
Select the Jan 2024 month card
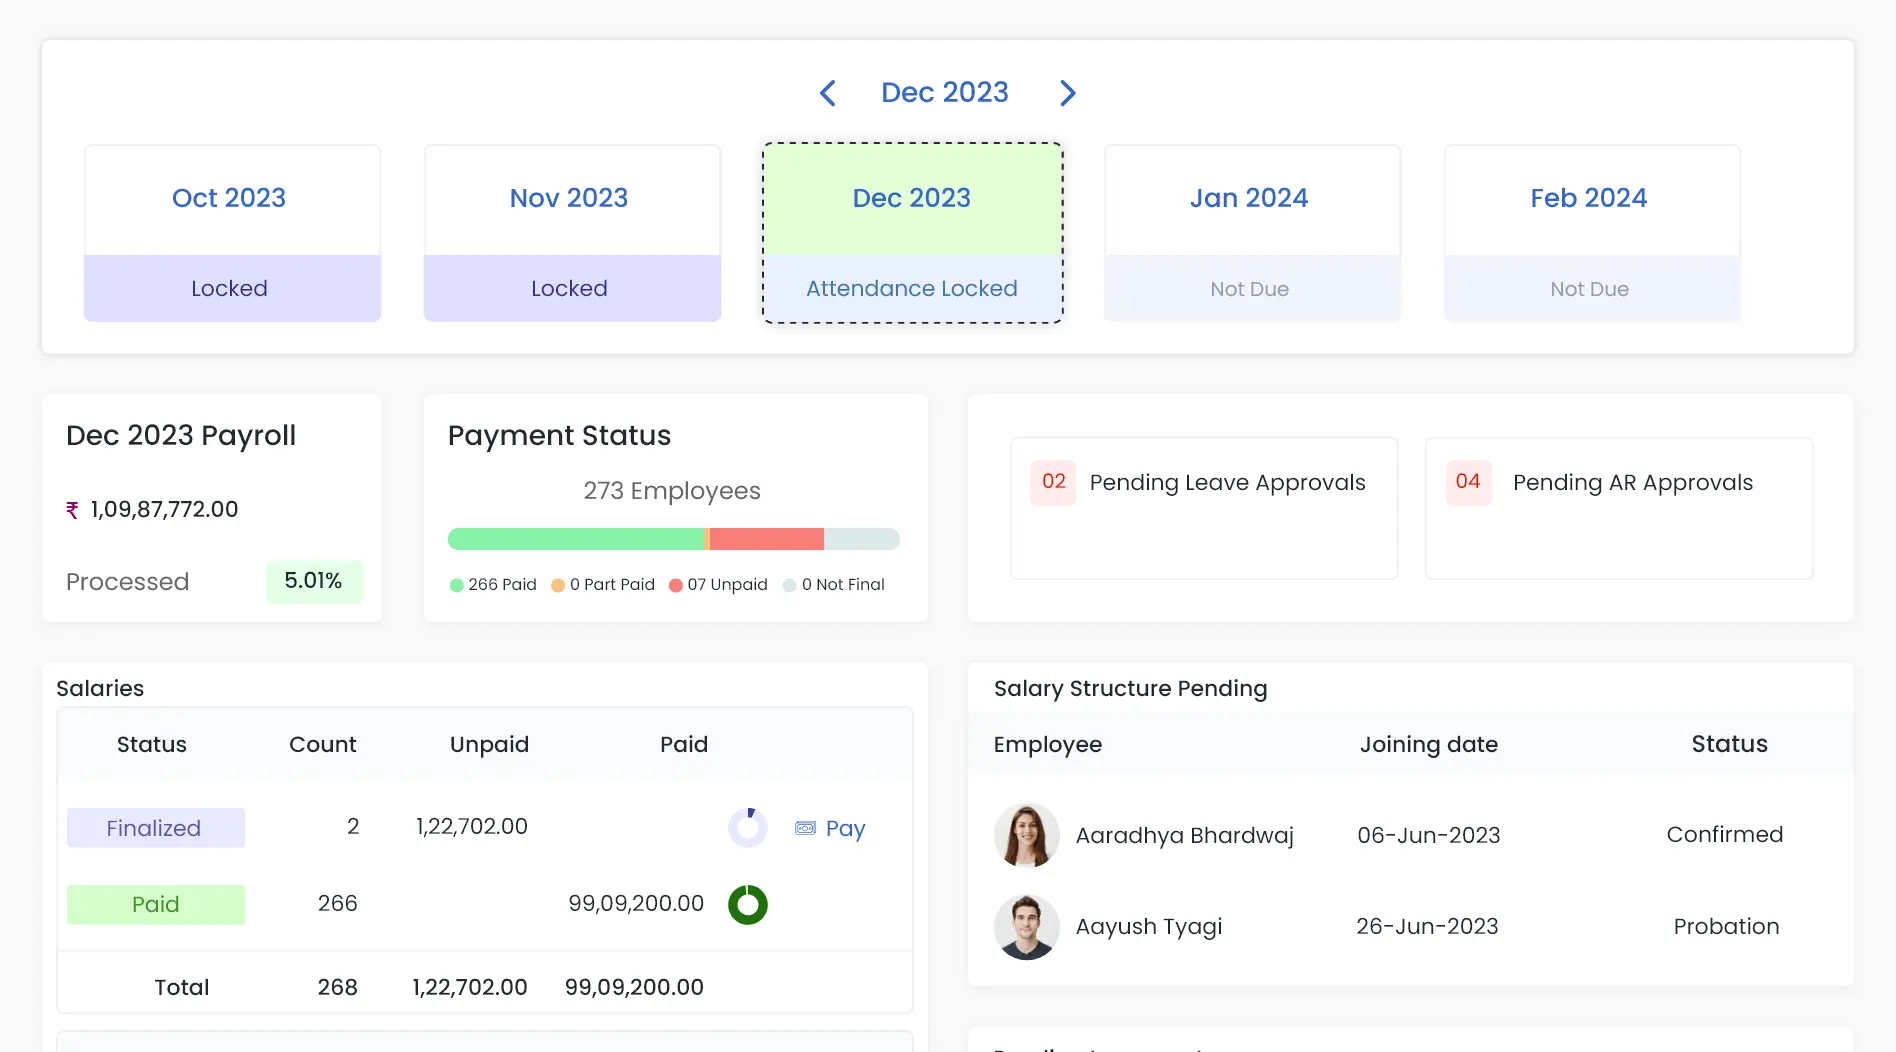[x=1251, y=233]
